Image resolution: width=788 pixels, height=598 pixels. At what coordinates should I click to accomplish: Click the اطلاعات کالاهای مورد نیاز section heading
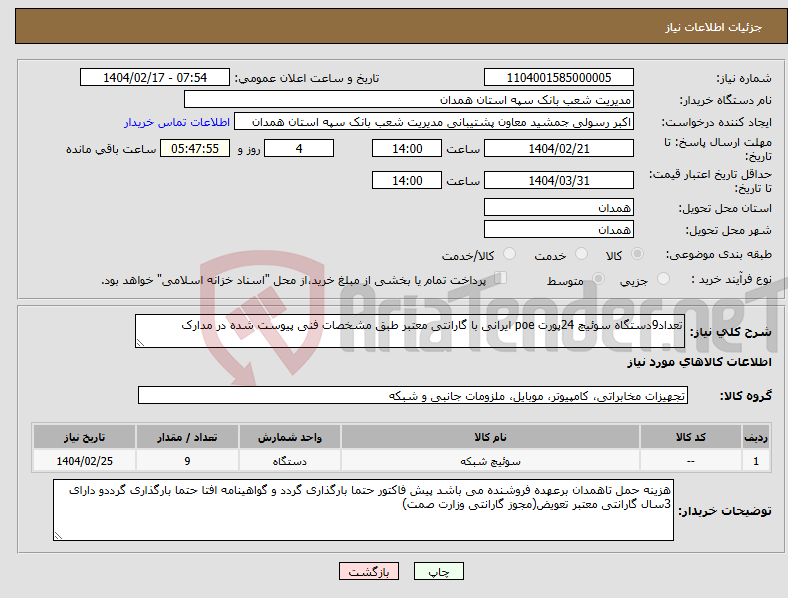(699, 362)
